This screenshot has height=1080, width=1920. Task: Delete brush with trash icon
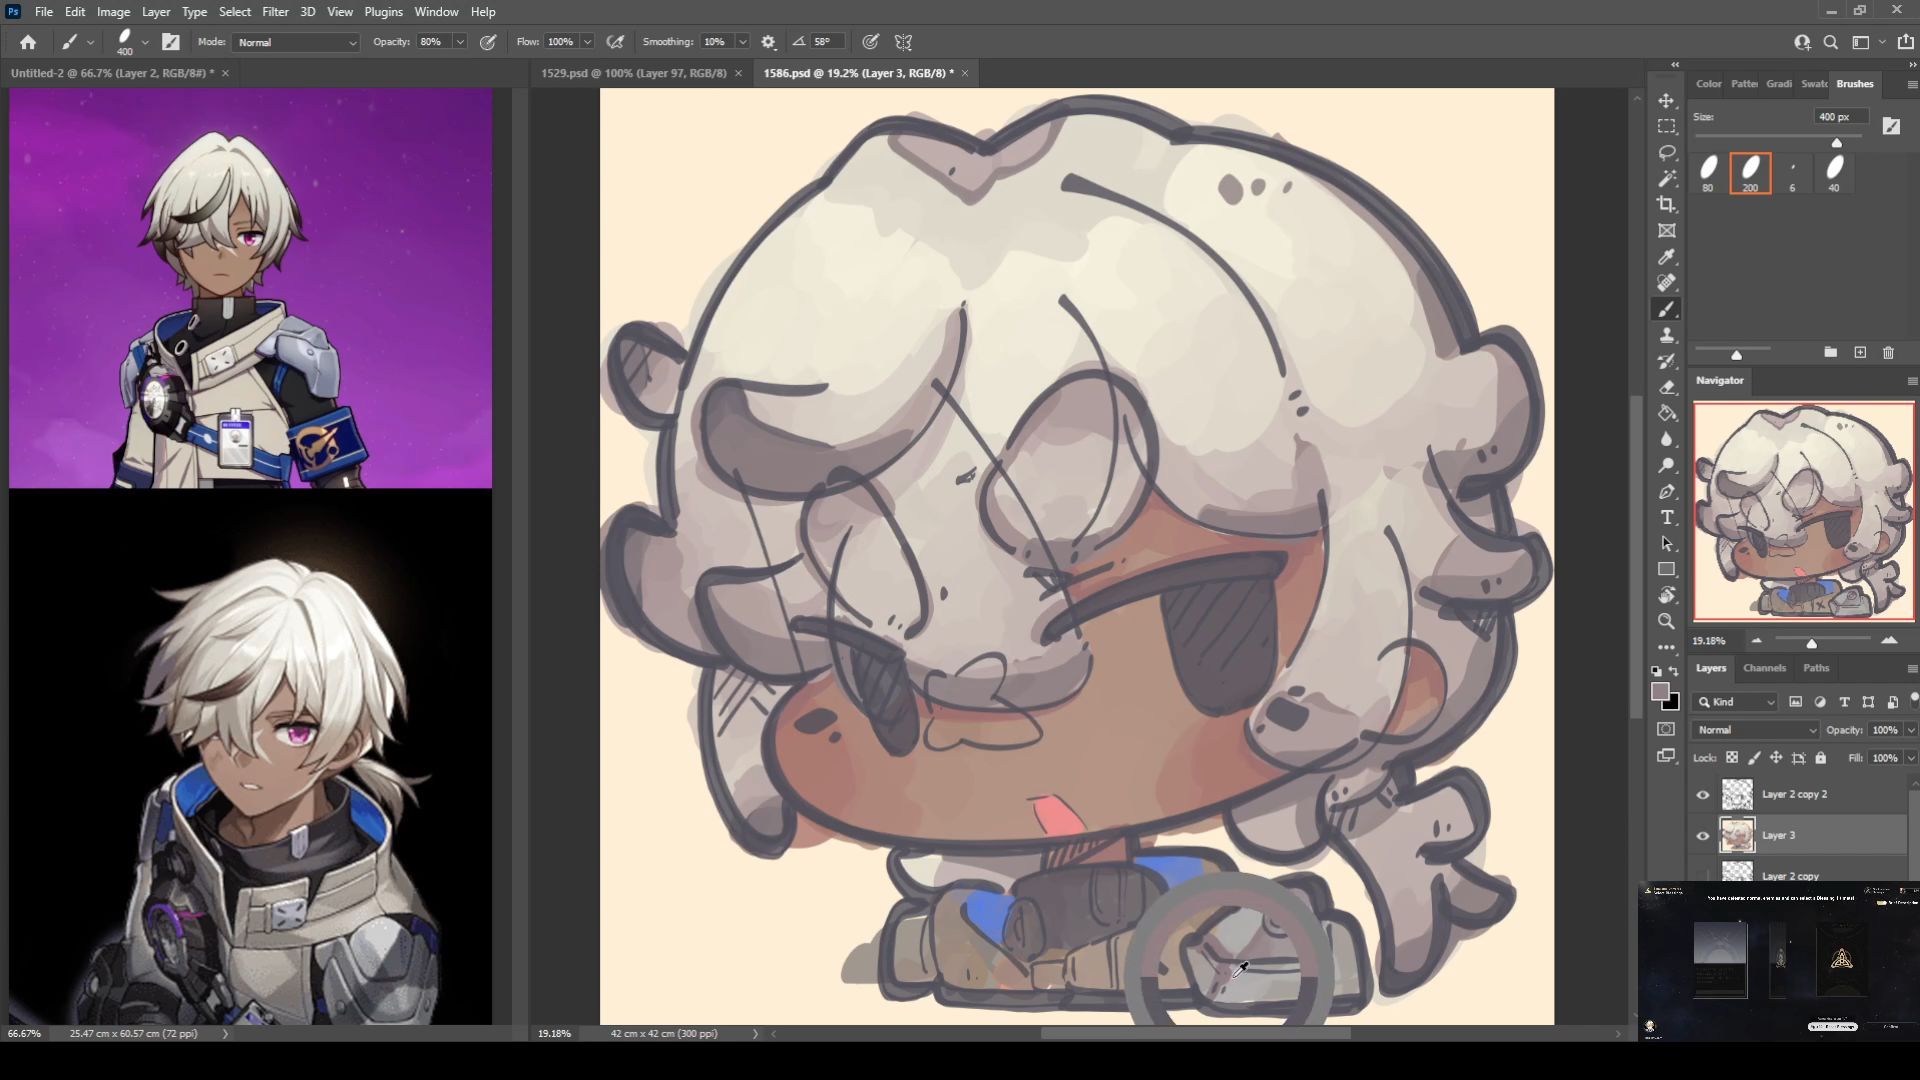[1888, 353]
